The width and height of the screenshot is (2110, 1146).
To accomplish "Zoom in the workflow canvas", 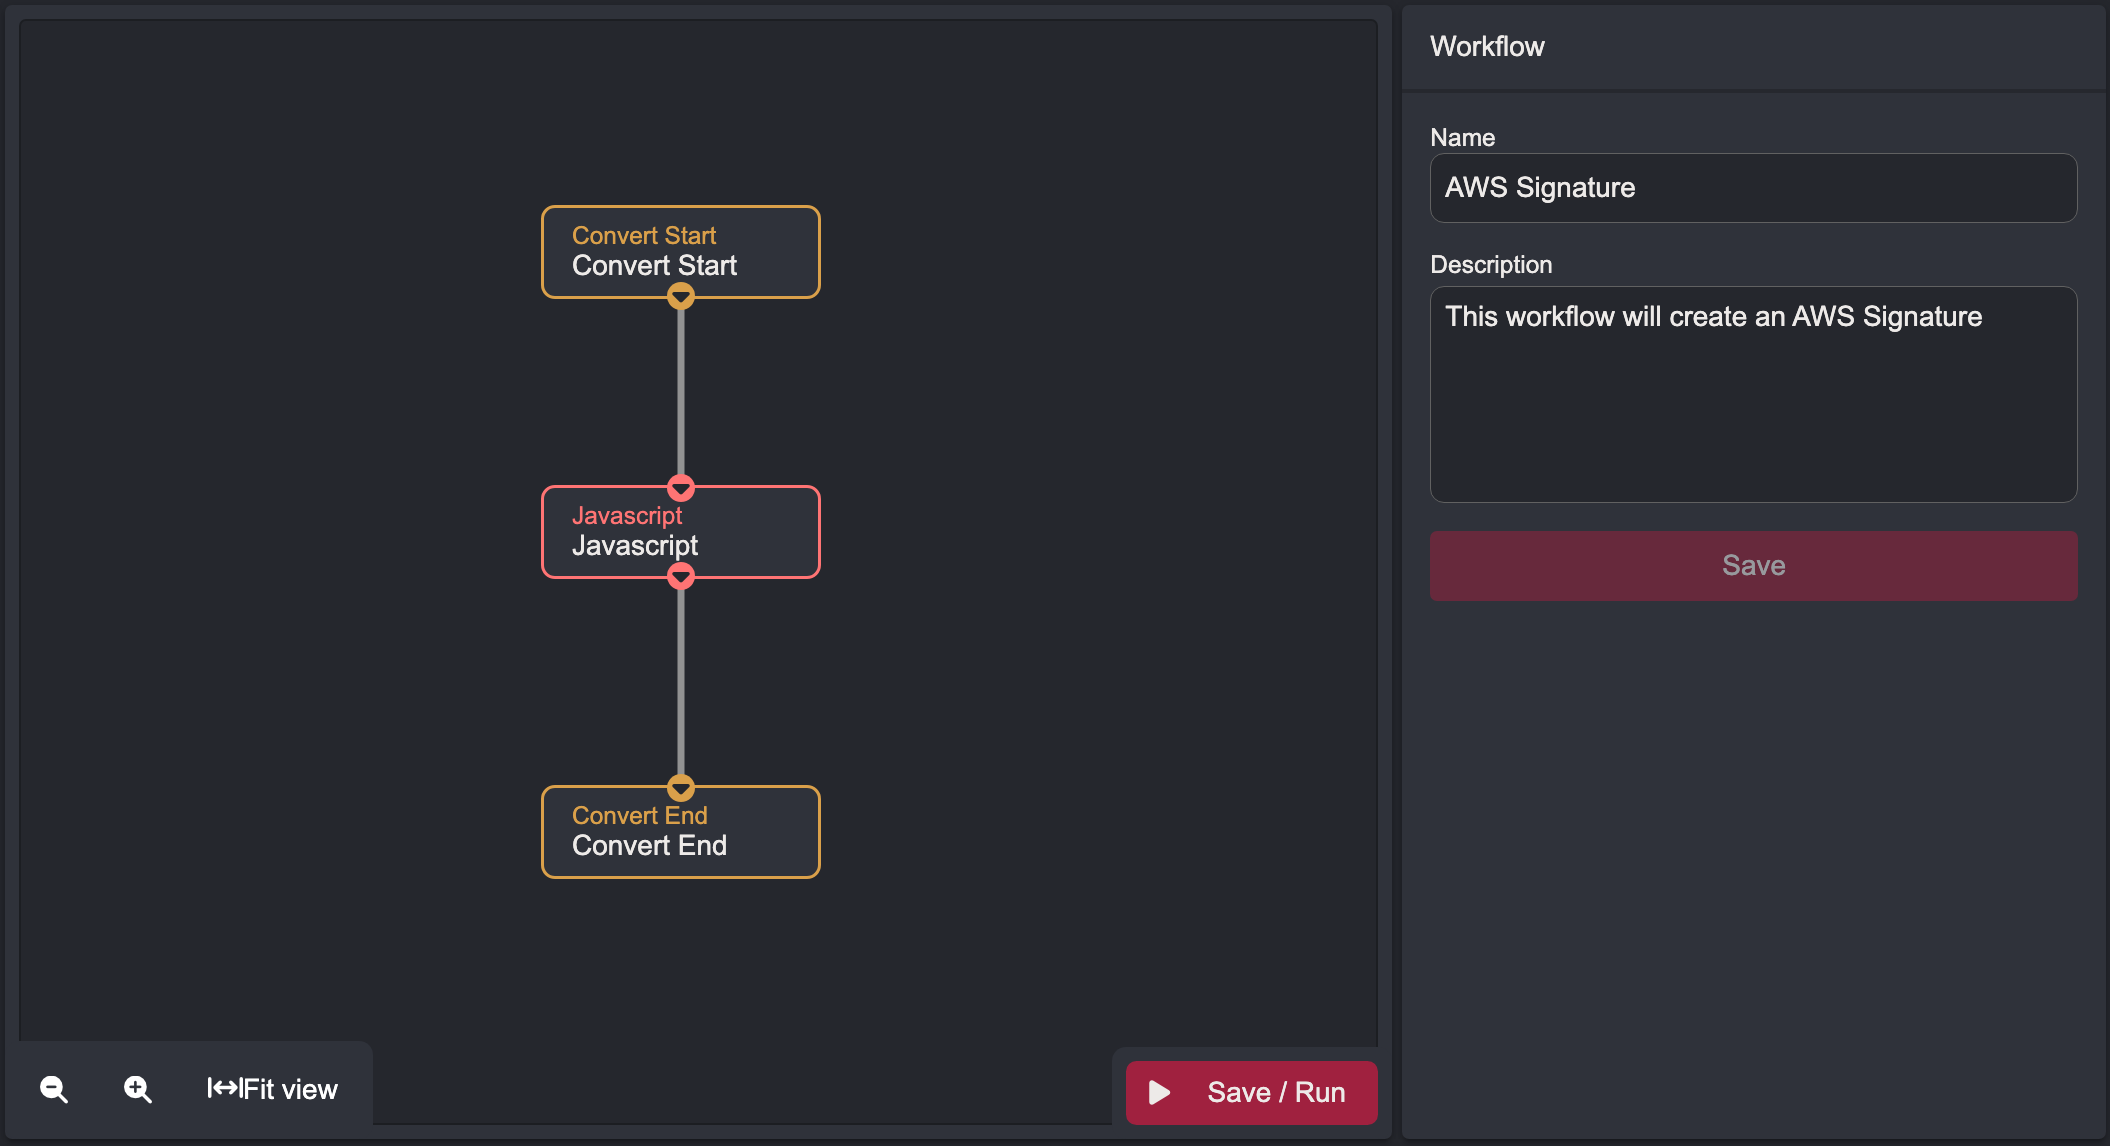I will tap(138, 1089).
